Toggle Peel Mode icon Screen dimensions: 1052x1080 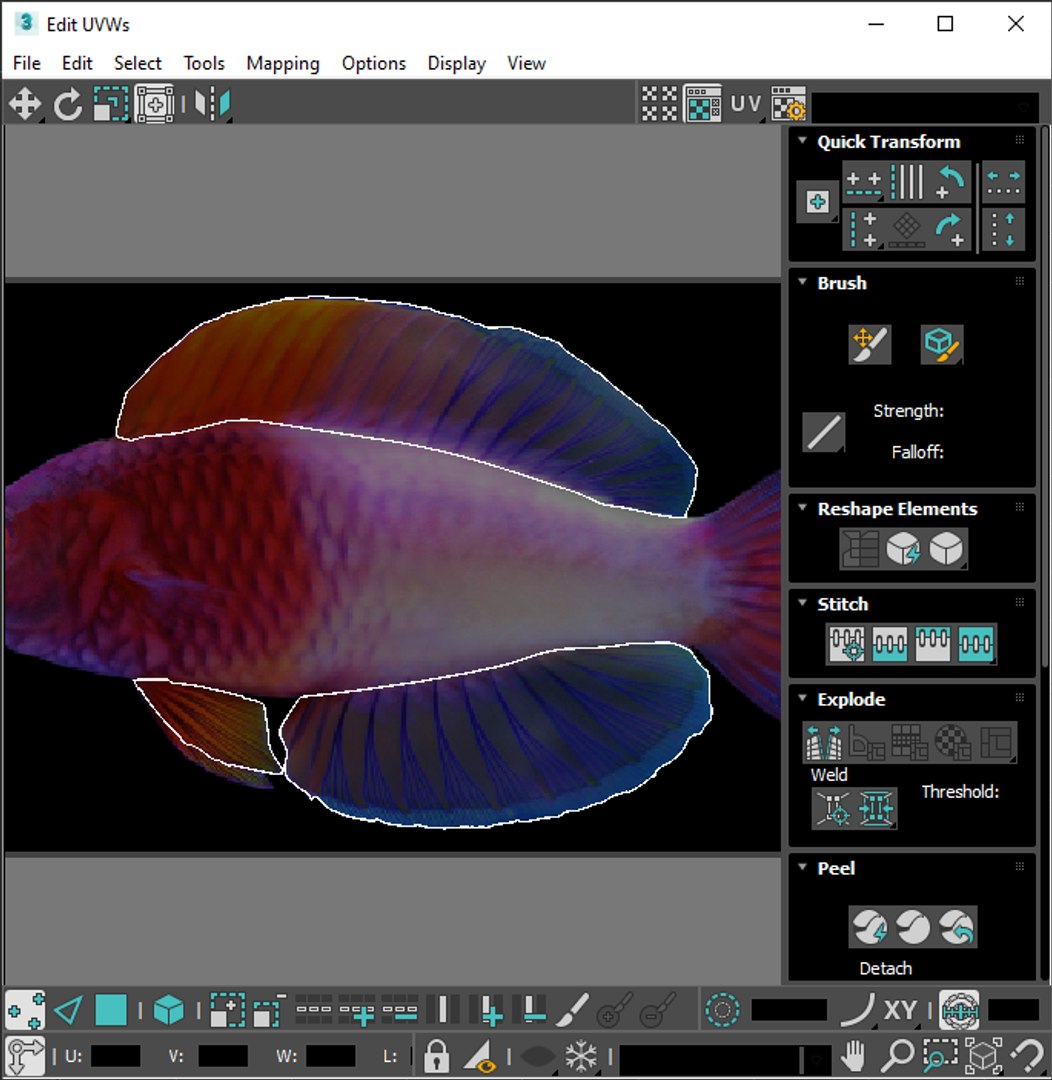(x=913, y=927)
